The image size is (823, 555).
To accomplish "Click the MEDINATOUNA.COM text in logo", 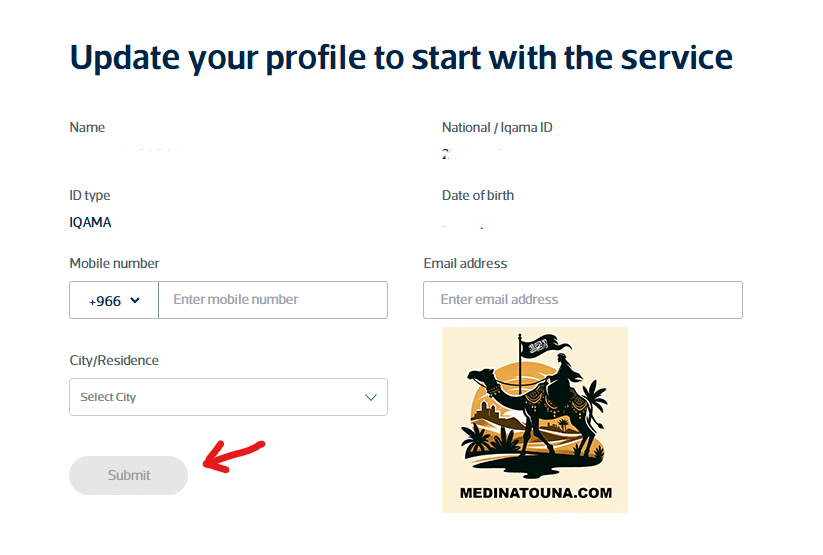I will click(x=535, y=493).
